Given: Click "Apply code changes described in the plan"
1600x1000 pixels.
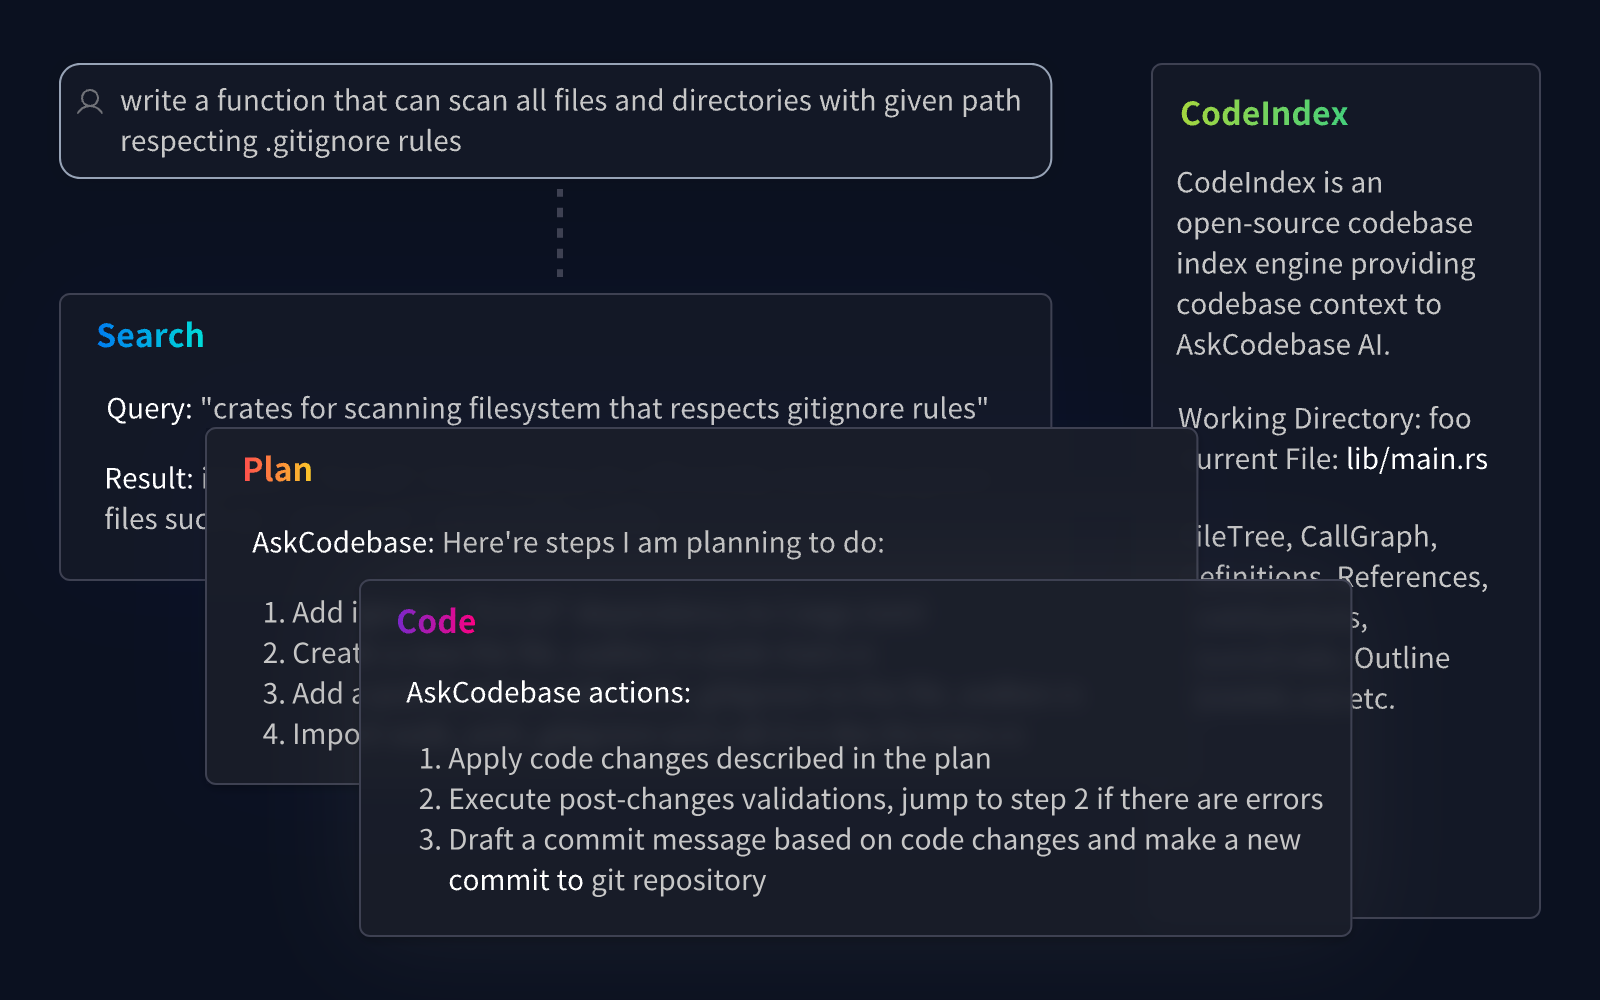Looking at the screenshot, I should point(718,759).
